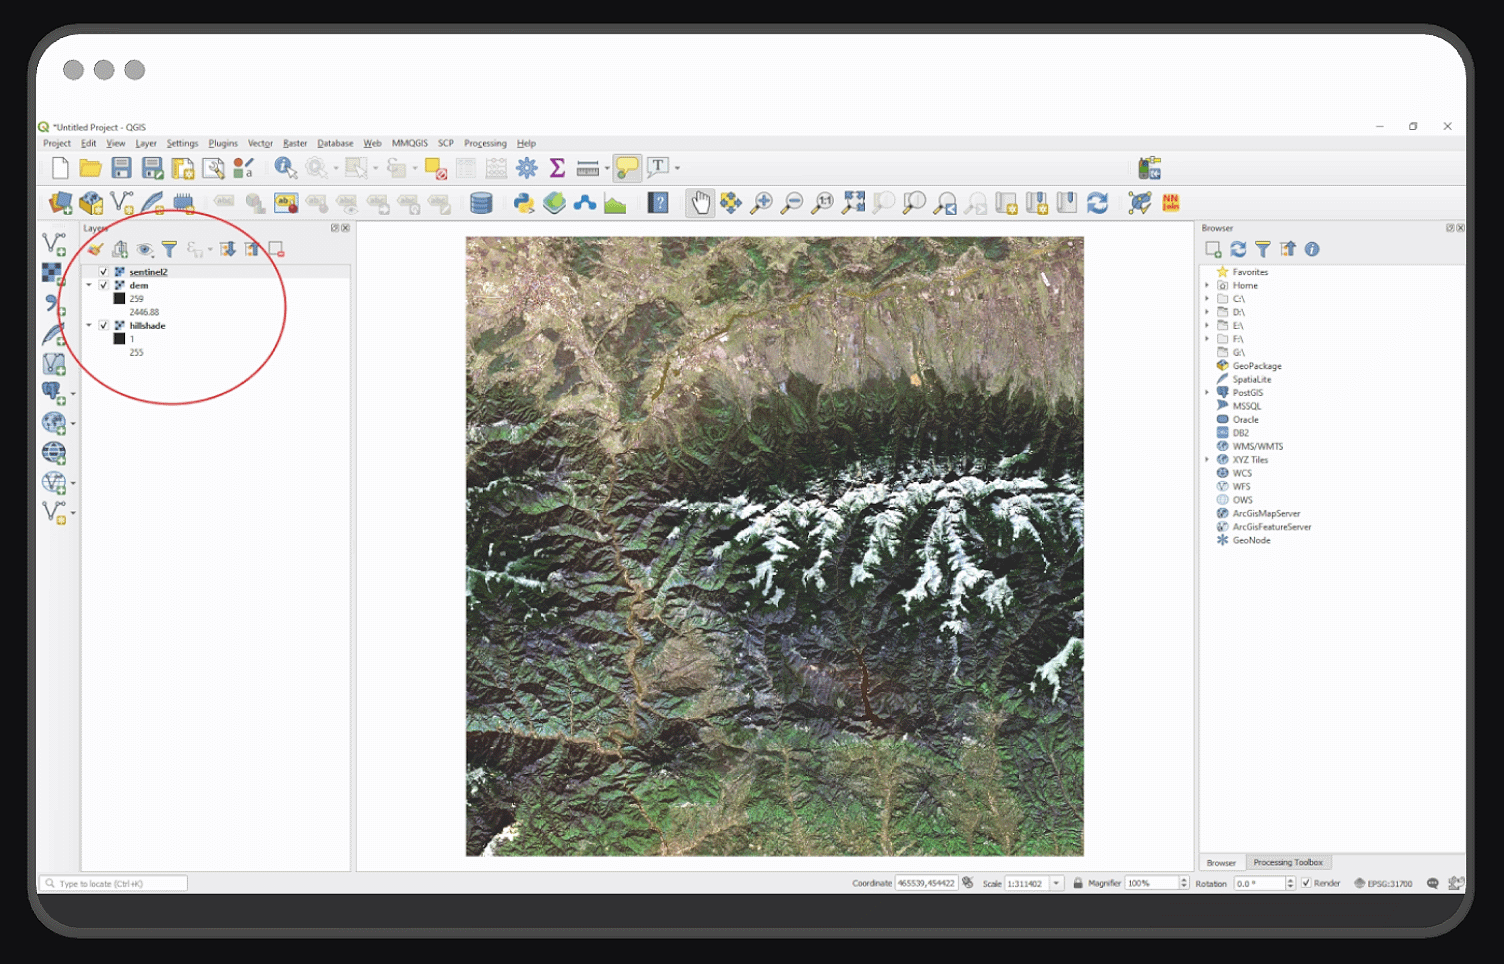Image resolution: width=1504 pixels, height=964 pixels.
Task: Open the Raster menu
Action: (x=294, y=143)
